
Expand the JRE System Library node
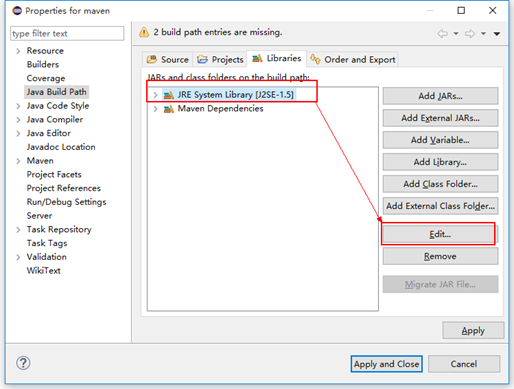pos(155,95)
